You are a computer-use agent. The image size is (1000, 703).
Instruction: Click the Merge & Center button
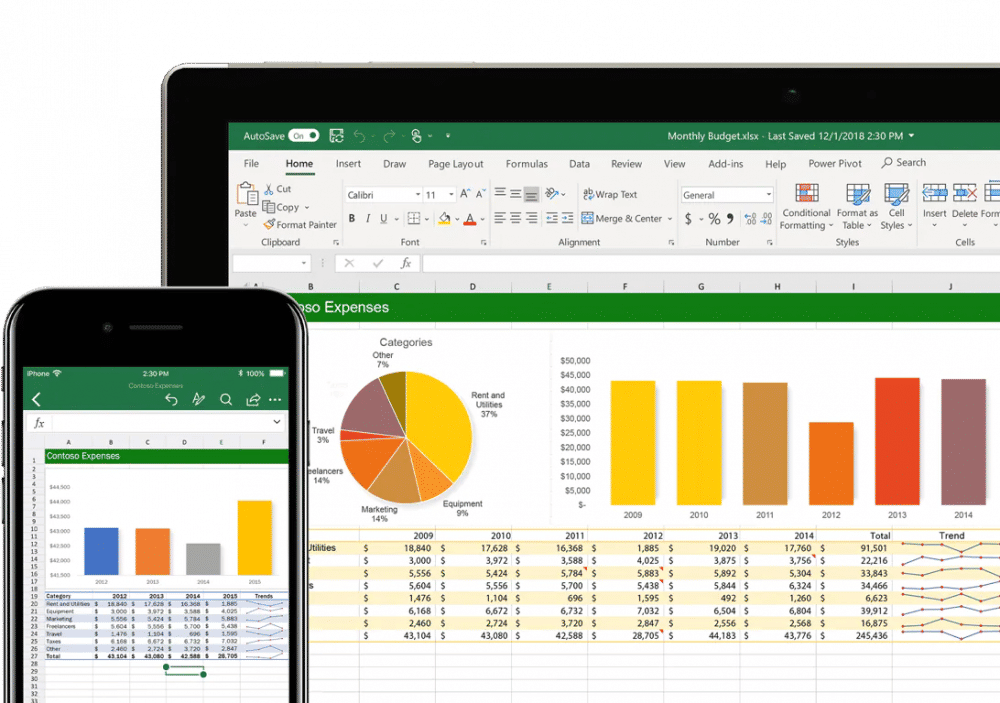[622, 218]
